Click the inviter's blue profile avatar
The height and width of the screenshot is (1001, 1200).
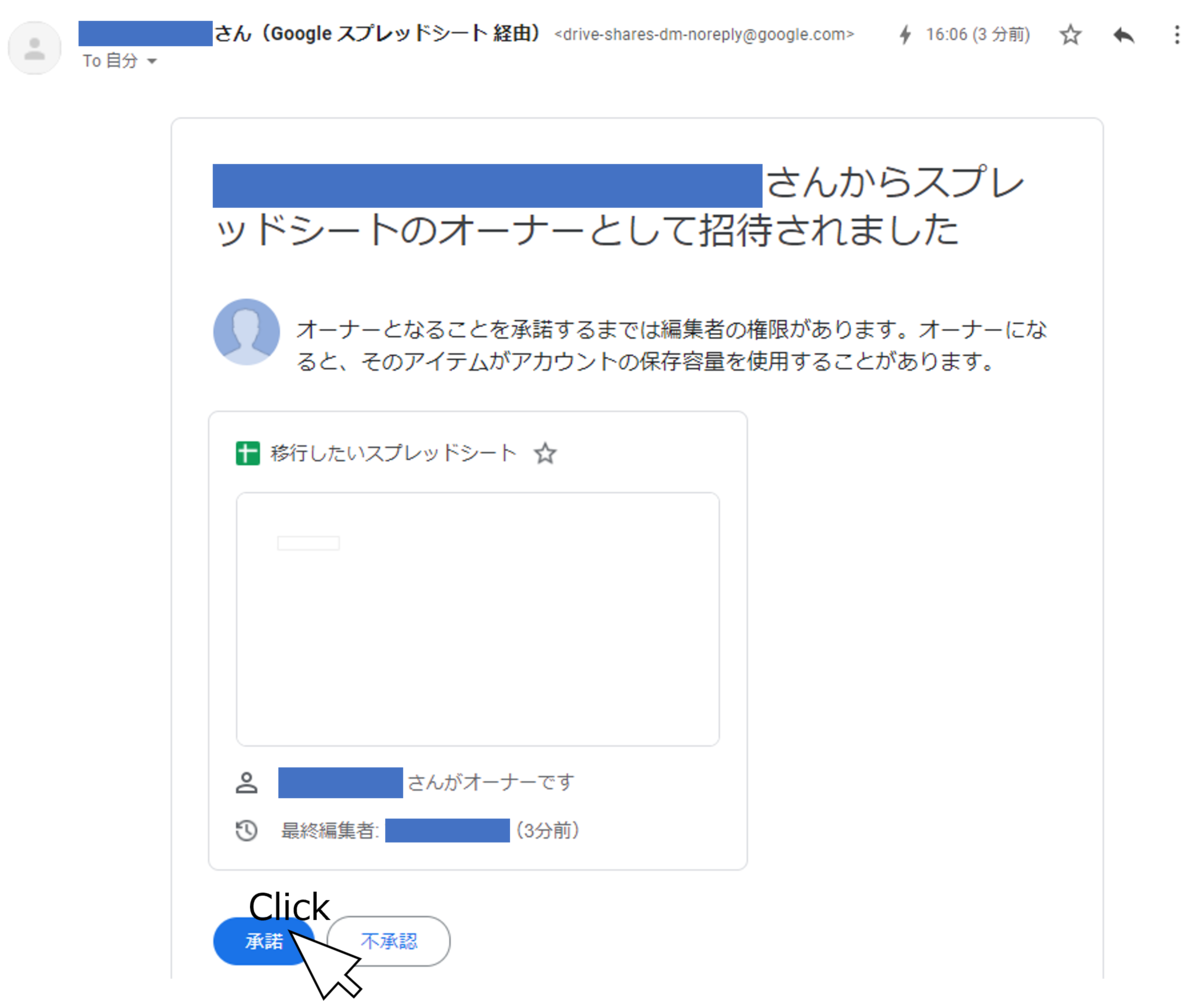247,332
